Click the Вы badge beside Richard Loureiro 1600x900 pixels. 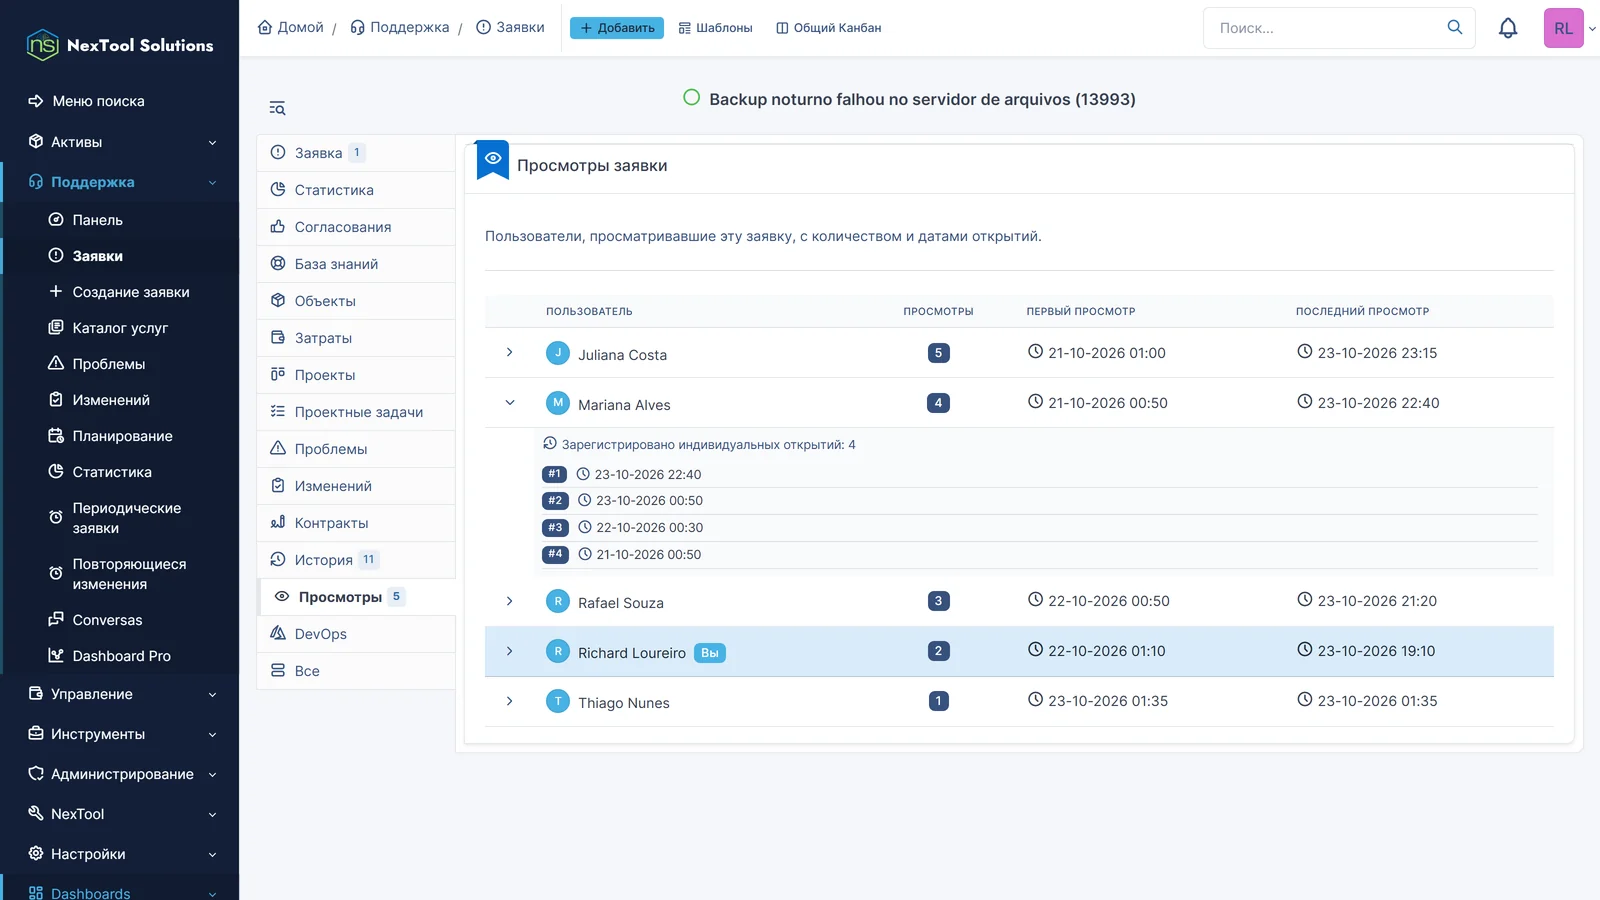coord(710,653)
